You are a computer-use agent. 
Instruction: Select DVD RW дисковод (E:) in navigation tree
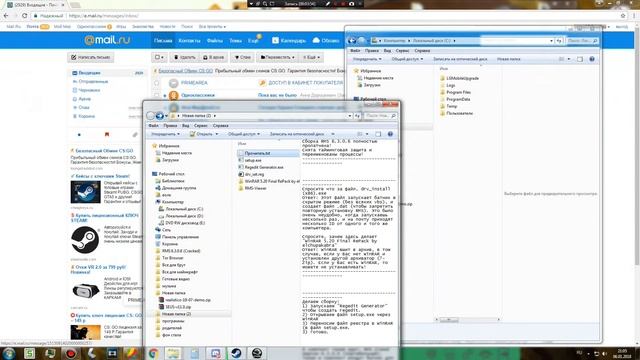pyautogui.click(x=182, y=223)
